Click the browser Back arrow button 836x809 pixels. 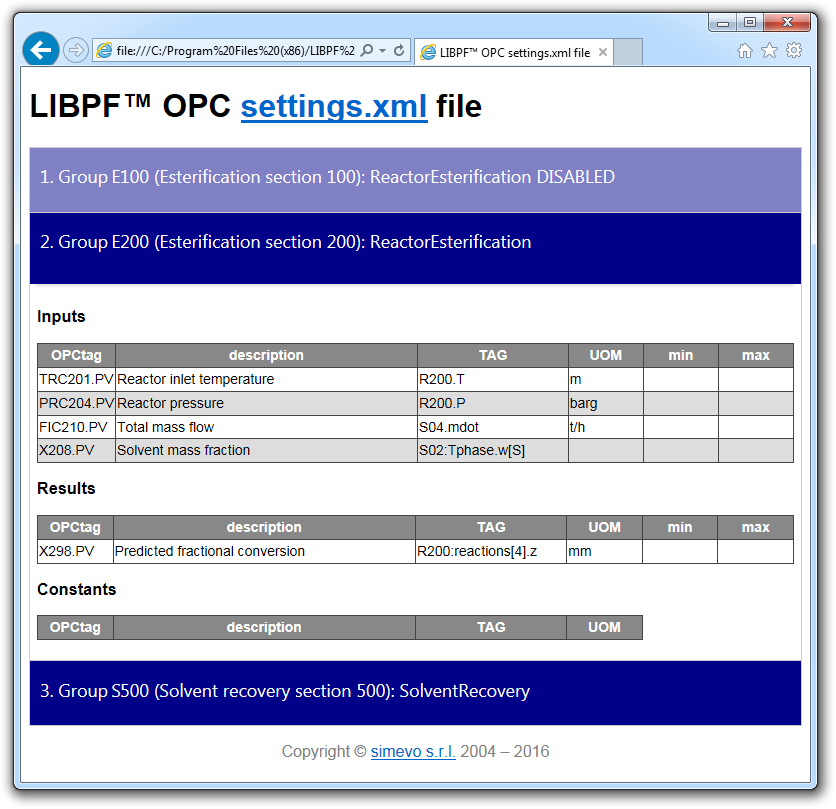coord(40,49)
